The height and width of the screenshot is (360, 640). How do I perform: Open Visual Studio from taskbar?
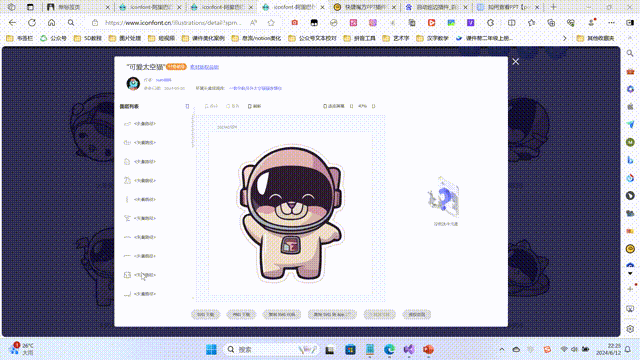click(409, 349)
